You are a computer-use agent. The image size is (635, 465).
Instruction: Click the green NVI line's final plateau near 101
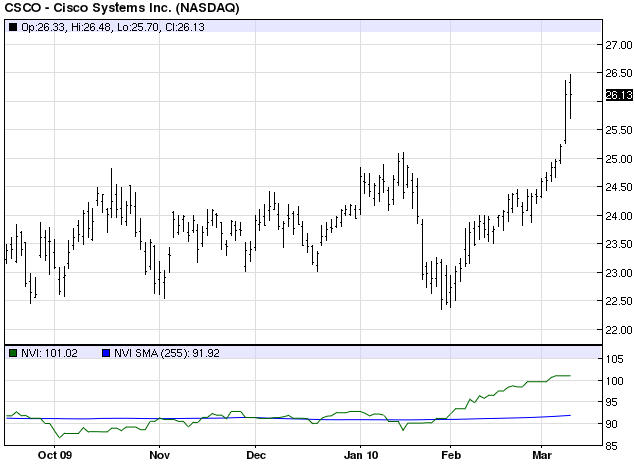click(563, 376)
